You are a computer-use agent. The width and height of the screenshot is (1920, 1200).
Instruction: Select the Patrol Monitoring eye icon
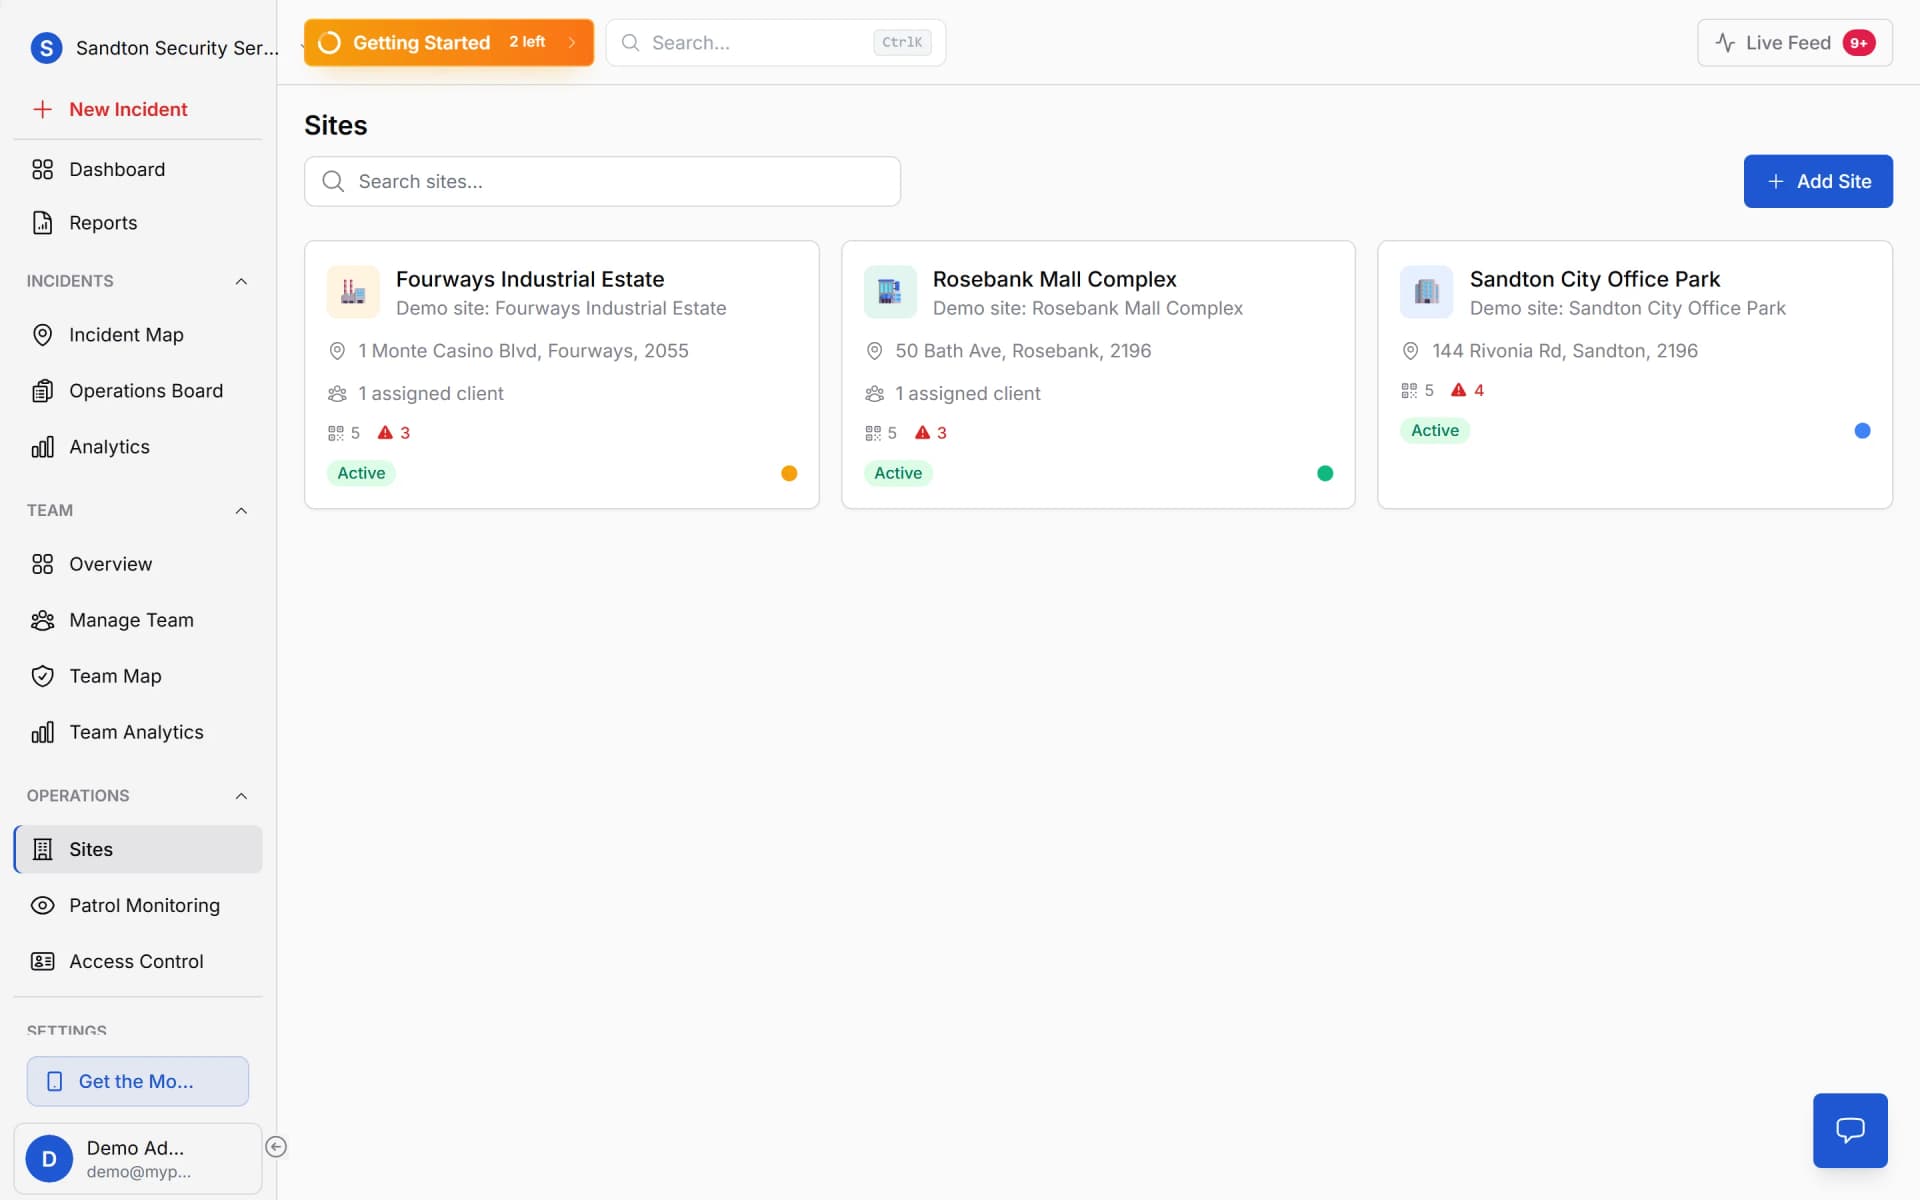coord(43,905)
